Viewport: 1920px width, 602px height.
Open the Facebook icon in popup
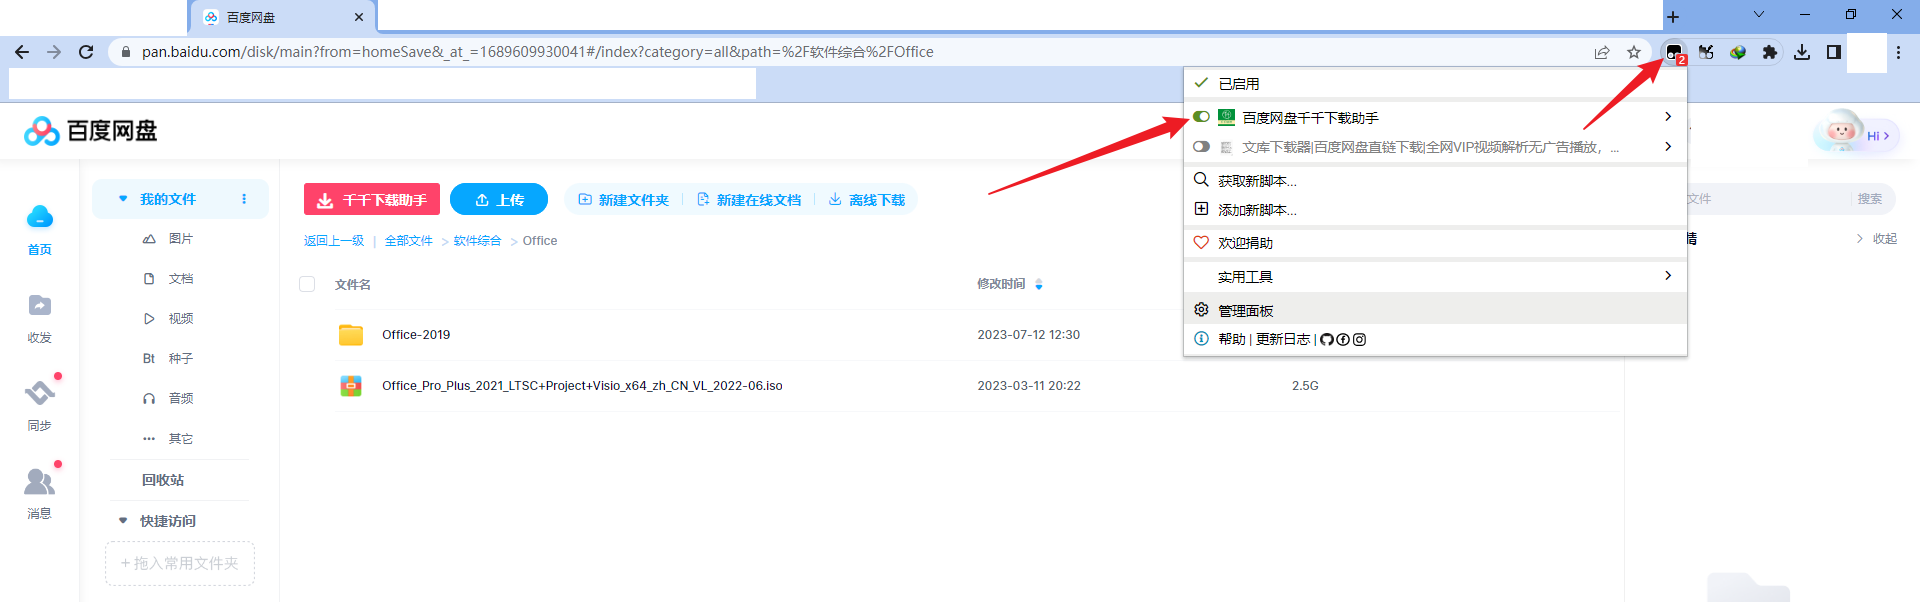click(1343, 340)
